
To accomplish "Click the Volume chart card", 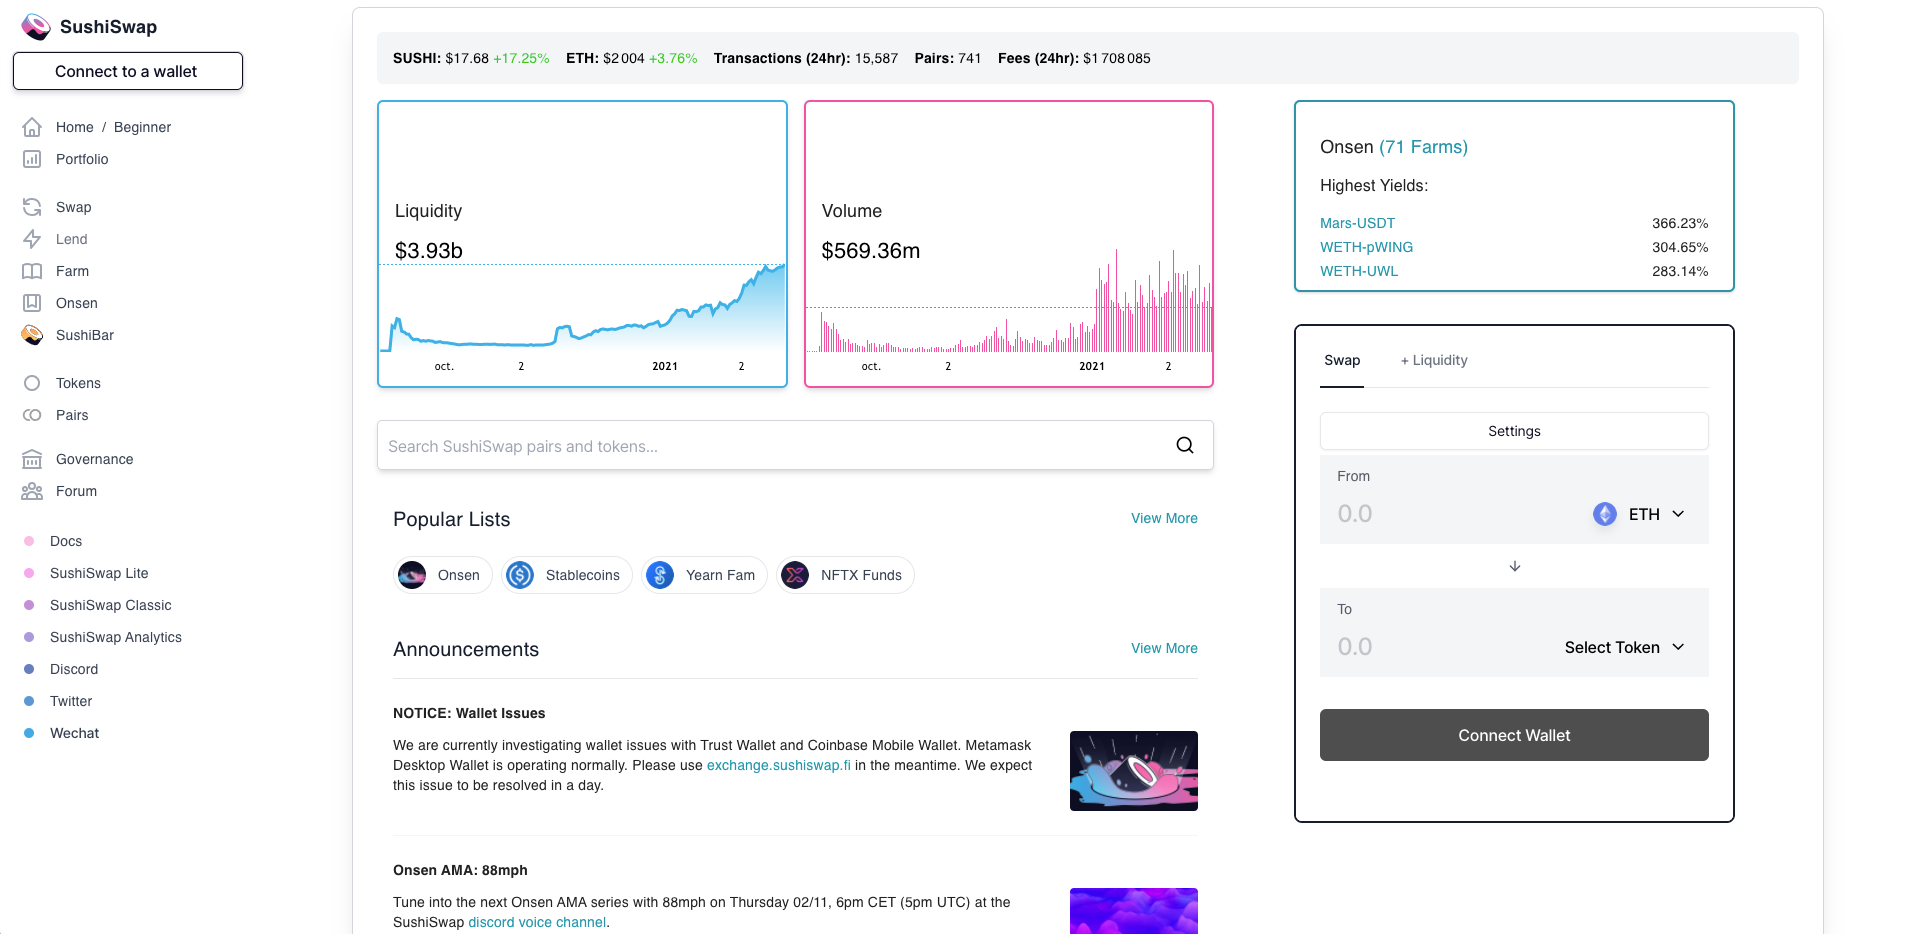I will point(1009,244).
